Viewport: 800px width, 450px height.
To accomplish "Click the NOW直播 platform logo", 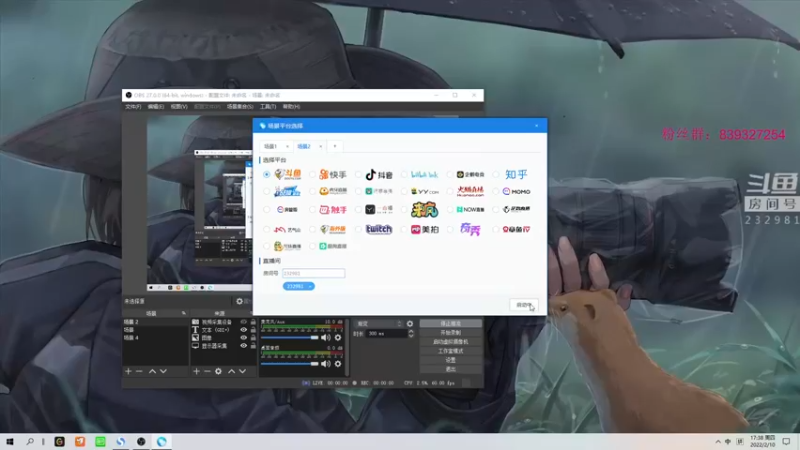I will tap(470, 210).
